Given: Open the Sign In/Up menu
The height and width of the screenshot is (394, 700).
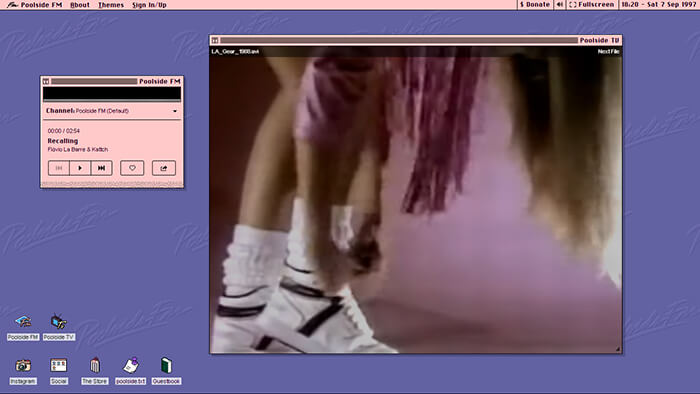Looking at the screenshot, I should 149,5.
